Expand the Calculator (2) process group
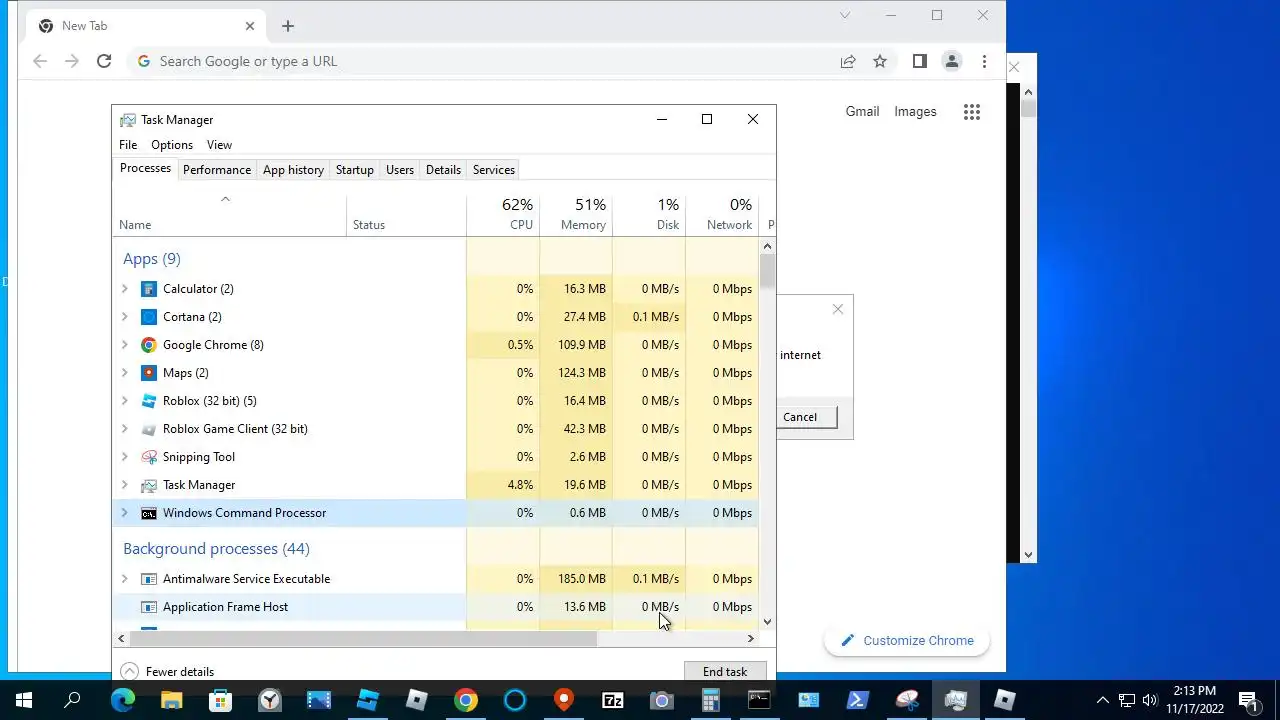The image size is (1280, 720). (x=125, y=289)
